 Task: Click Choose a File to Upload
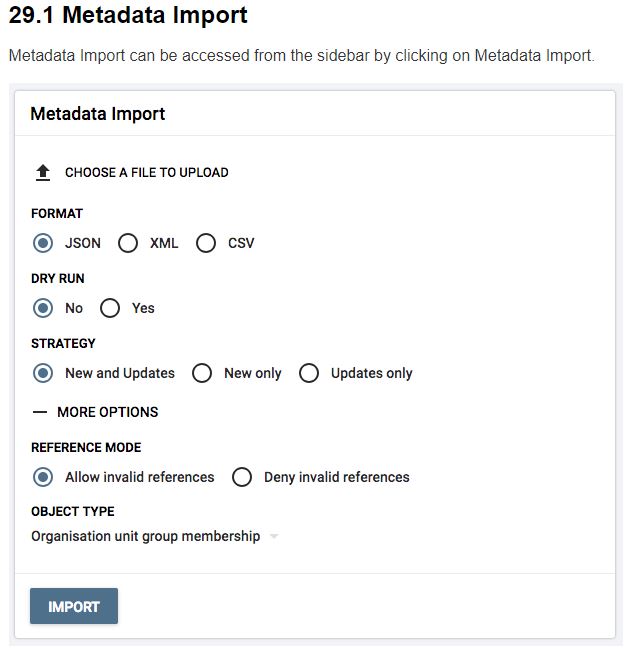146,172
